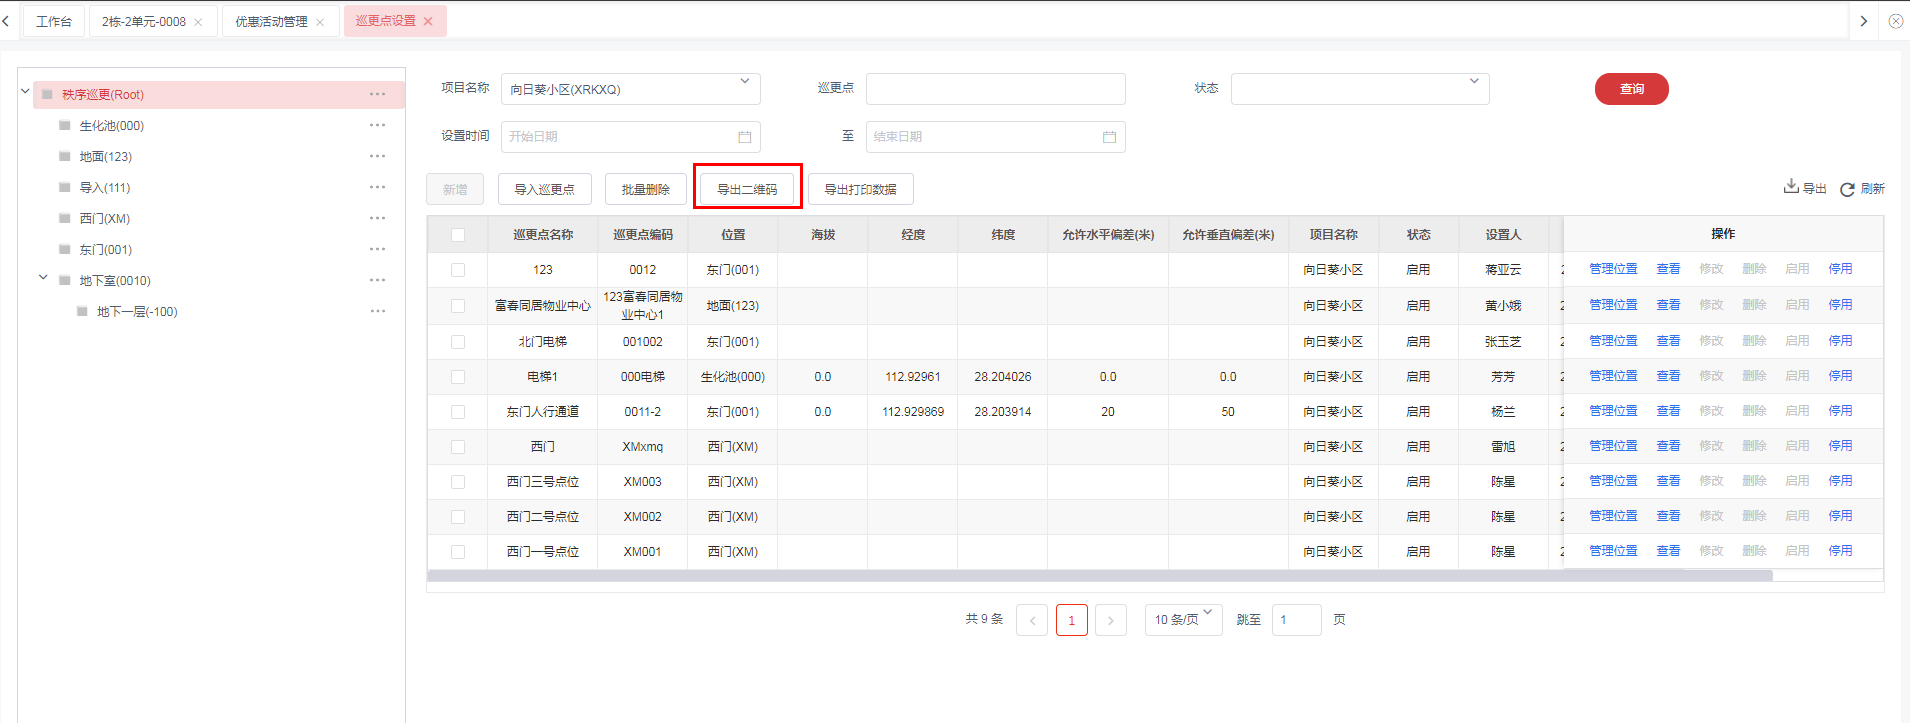Image resolution: width=1910 pixels, height=723 pixels.
Task: Switch to the 优惠活动管理 tab
Action: point(271,21)
